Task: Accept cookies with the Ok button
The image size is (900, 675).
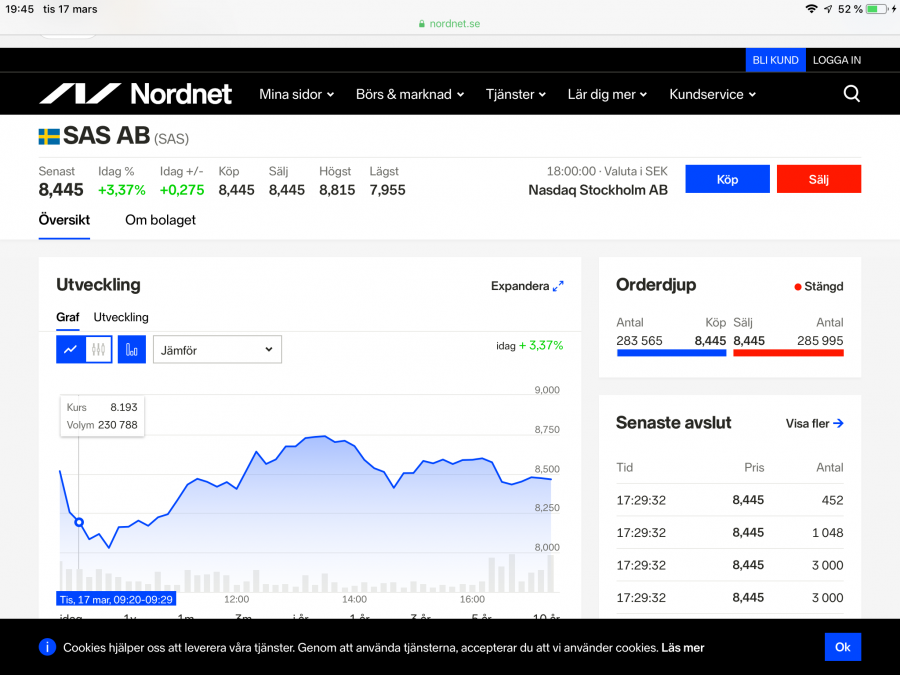Action: [842, 647]
